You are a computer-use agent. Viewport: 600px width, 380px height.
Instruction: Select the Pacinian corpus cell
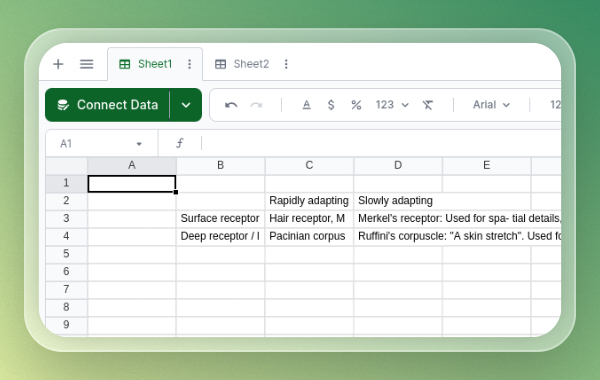point(309,236)
